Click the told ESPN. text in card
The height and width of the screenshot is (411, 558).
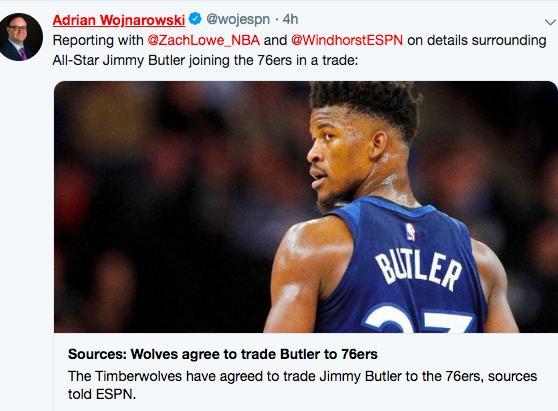pos(102,394)
